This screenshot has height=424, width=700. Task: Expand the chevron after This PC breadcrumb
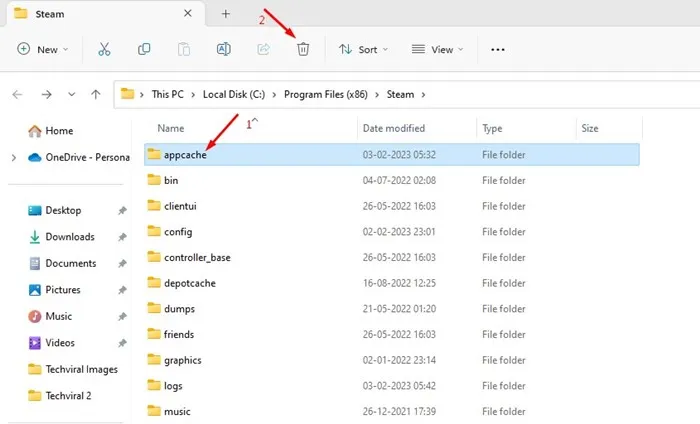coord(193,95)
